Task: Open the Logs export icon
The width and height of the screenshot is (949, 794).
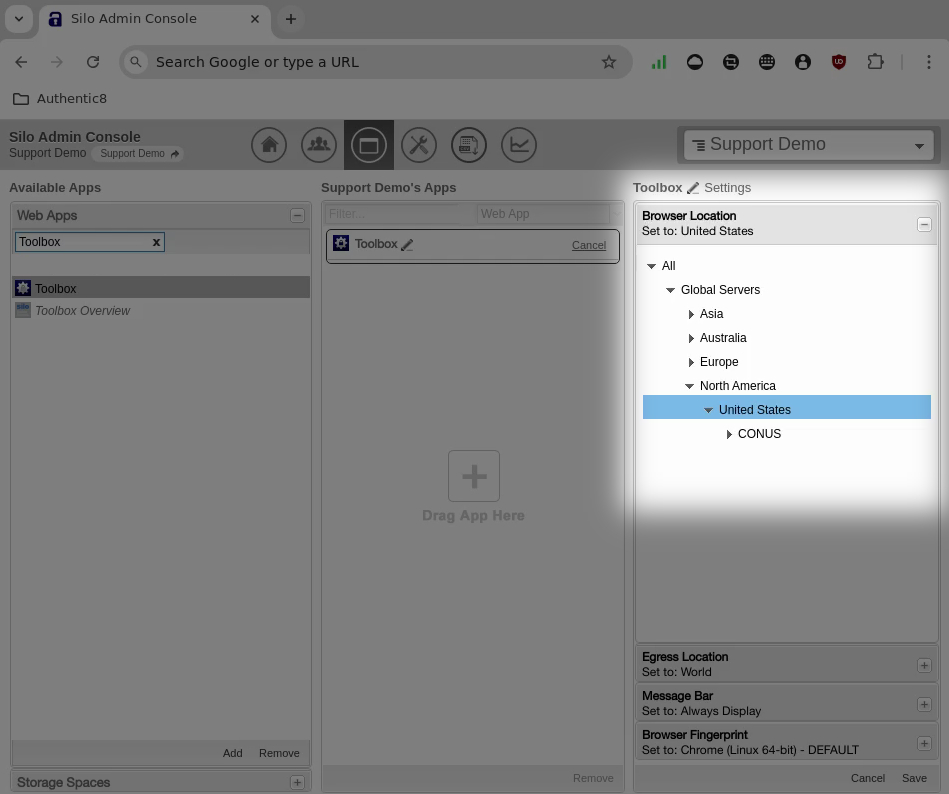Action: (x=469, y=145)
